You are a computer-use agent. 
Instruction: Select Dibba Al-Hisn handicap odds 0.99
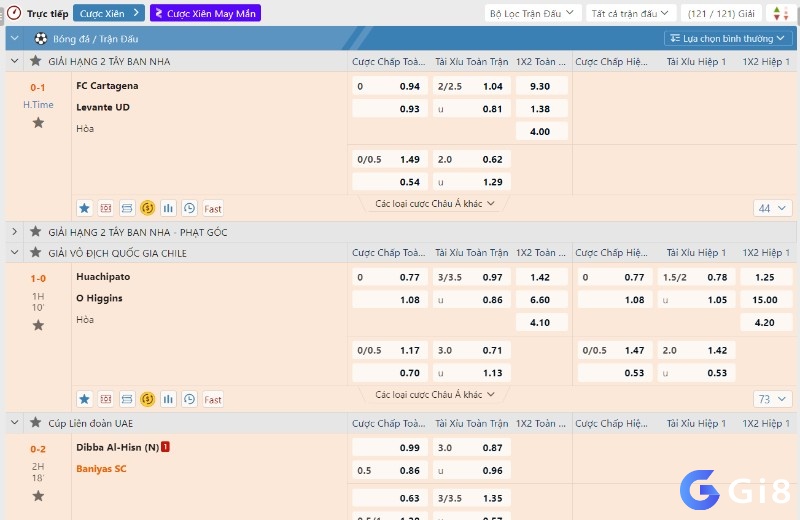click(390, 448)
